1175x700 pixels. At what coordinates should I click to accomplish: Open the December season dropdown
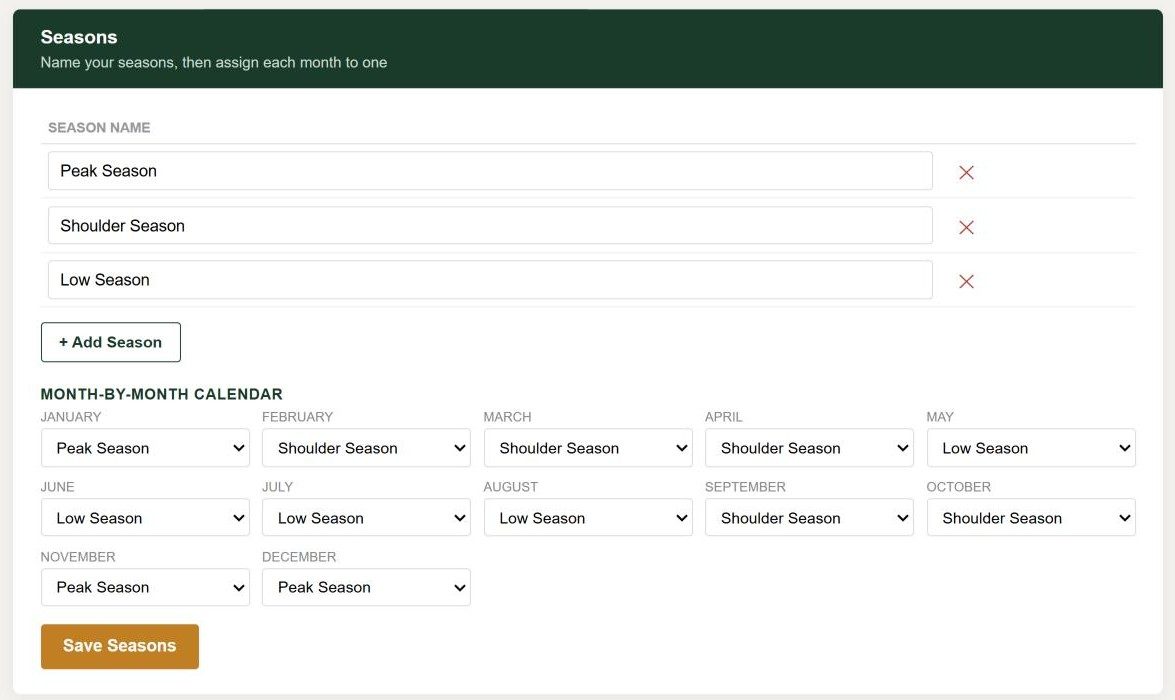point(366,587)
